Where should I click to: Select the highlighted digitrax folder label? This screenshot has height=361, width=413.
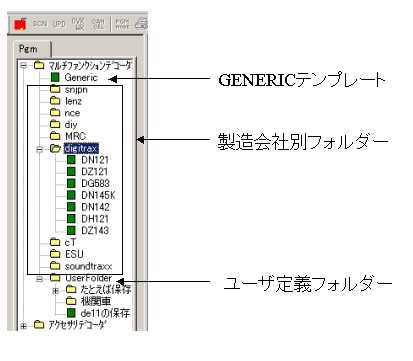[x=81, y=148]
